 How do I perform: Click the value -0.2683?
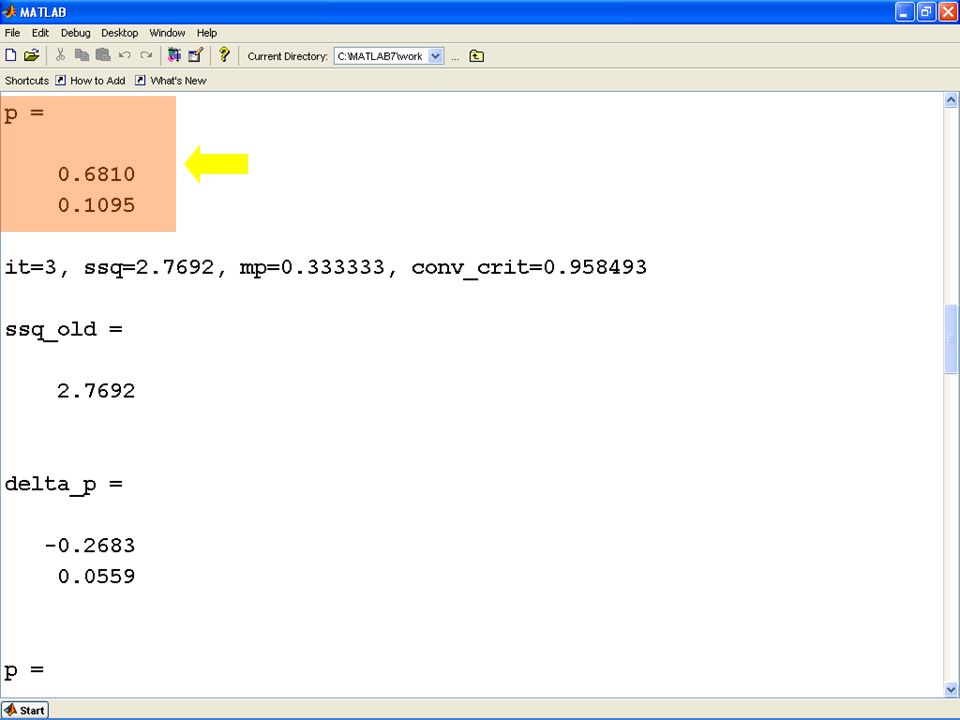90,546
